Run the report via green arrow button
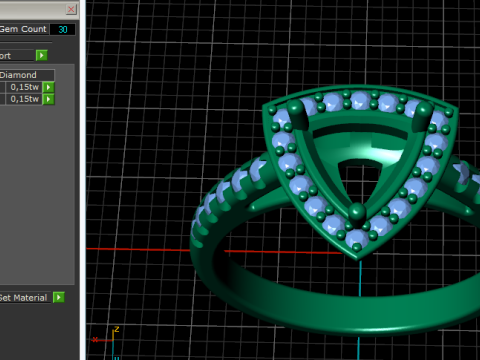480x360 pixels. point(42,55)
